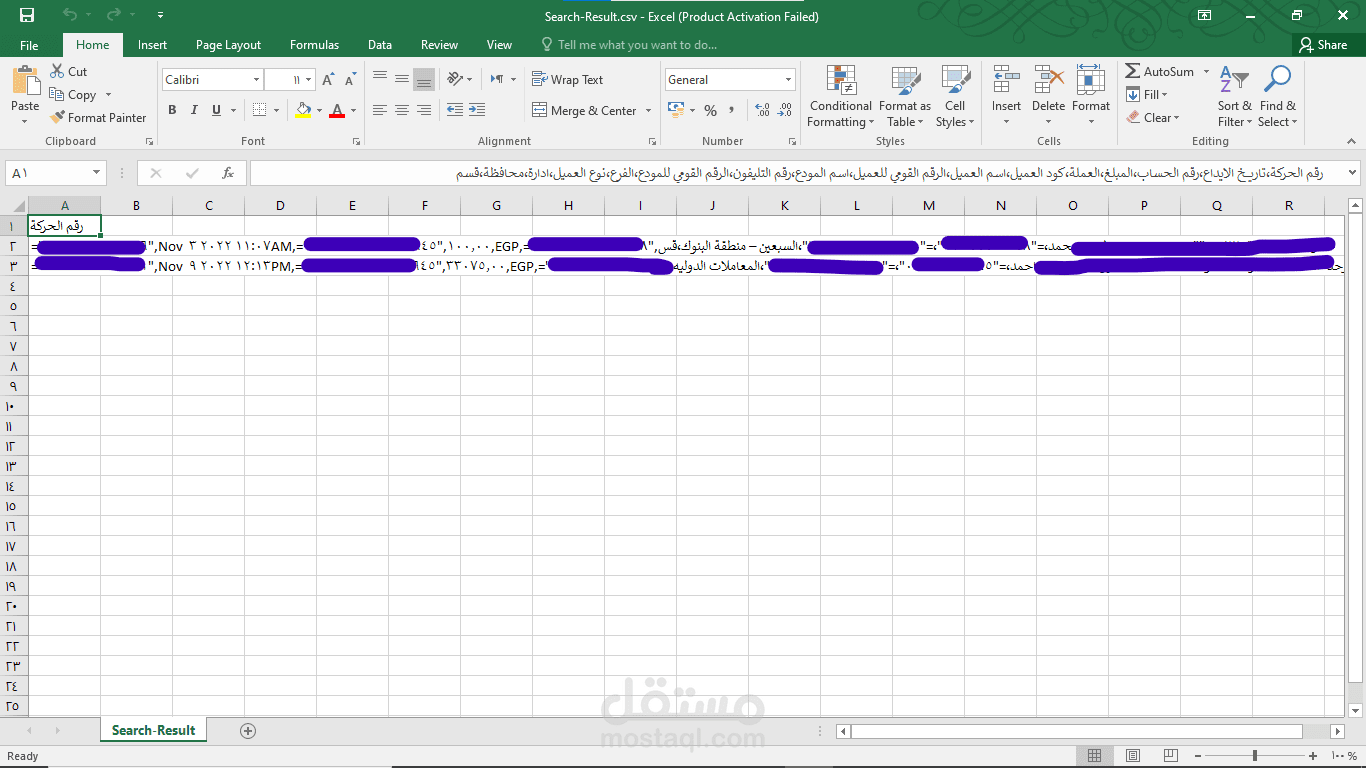Apply fill color bucket icon
Viewport: 1366px width, 768px height.
304,110
